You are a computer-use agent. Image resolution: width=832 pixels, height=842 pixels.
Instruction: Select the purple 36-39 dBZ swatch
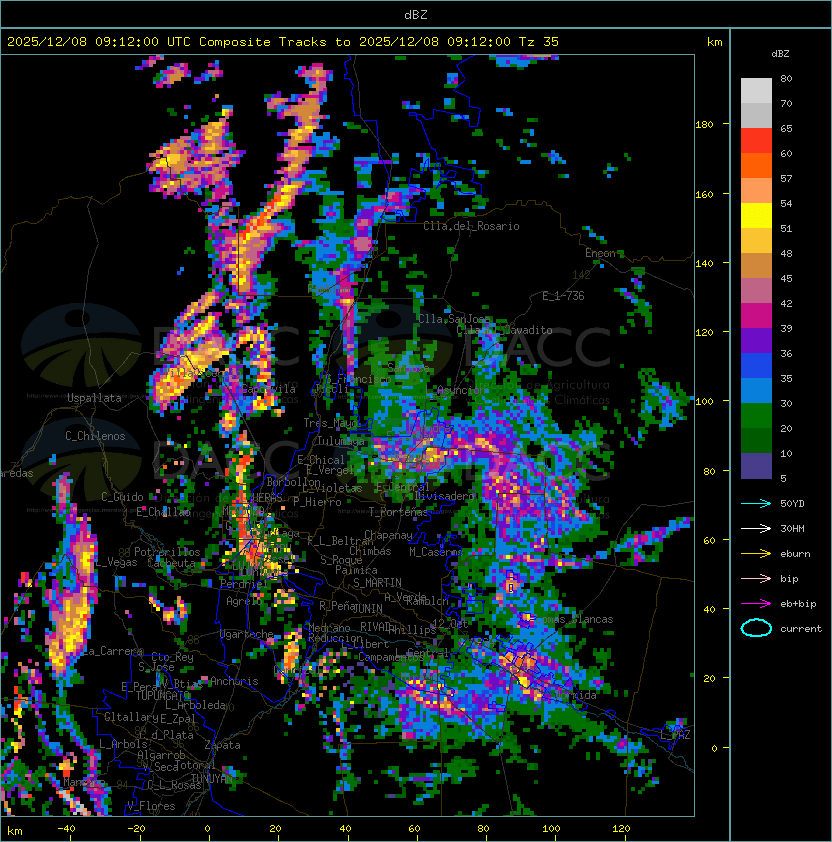point(756,340)
